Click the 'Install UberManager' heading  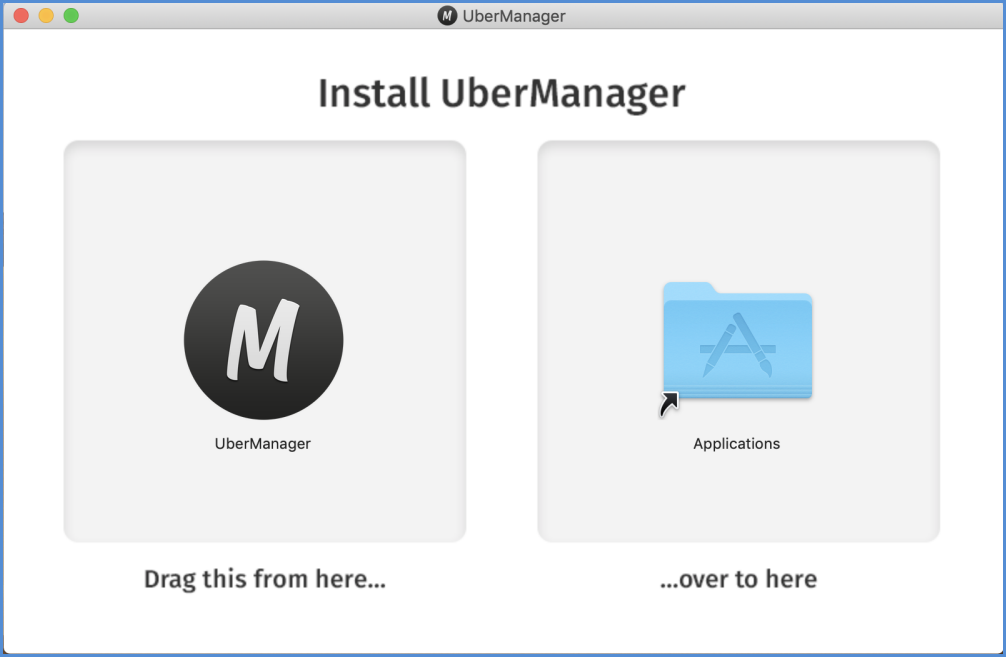(x=502, y=94)
